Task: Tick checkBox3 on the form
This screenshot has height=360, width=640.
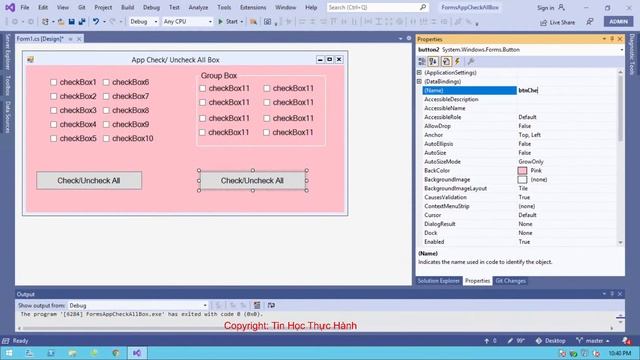Action: click(53, 110)
